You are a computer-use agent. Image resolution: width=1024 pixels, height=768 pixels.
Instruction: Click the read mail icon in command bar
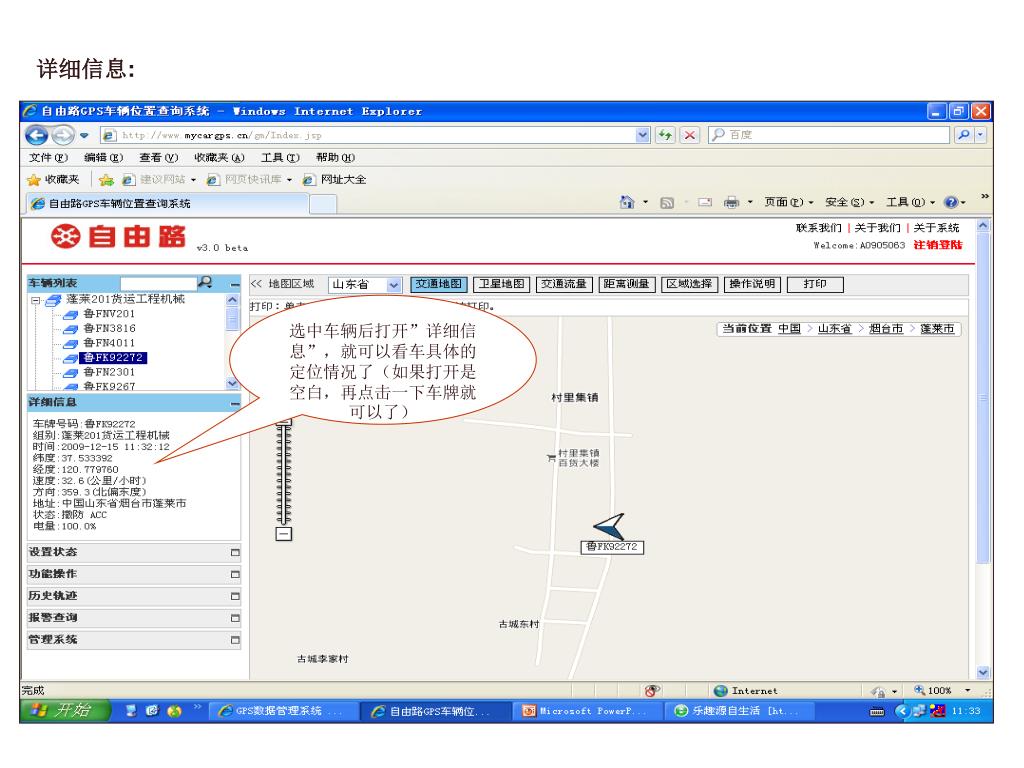point(705,202)
